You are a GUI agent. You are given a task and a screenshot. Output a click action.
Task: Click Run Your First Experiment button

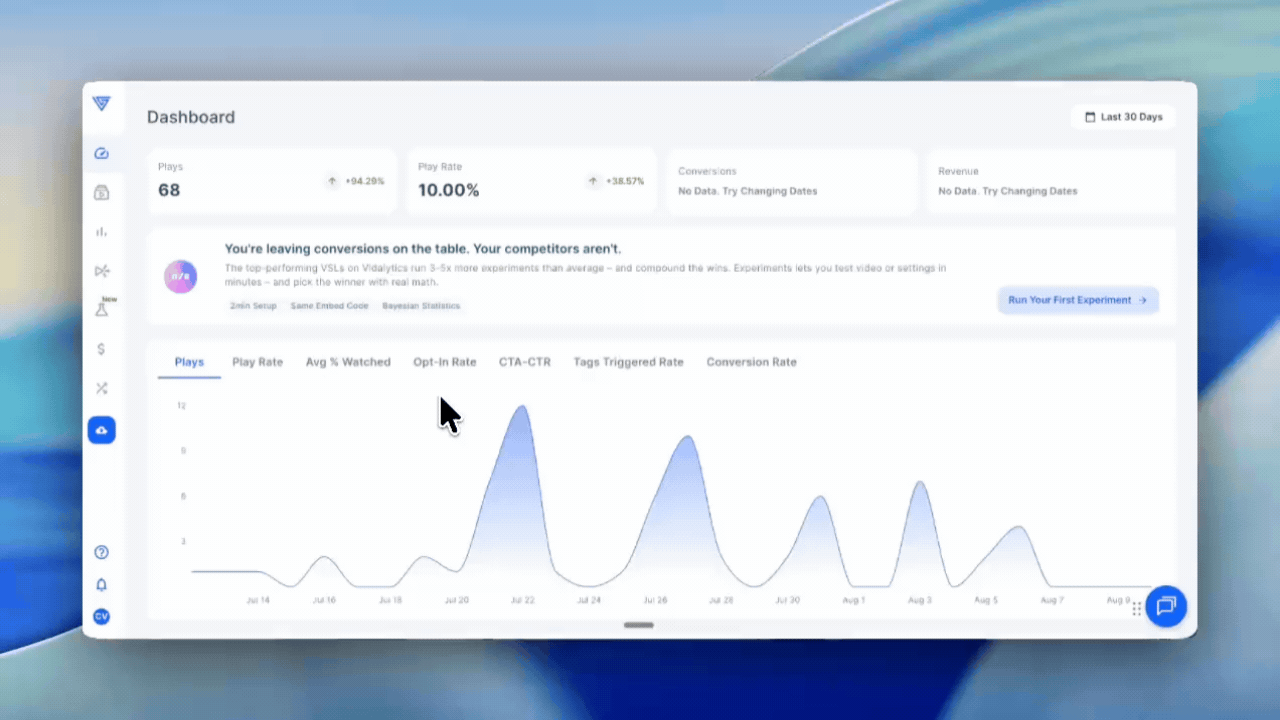point(1078,300)
